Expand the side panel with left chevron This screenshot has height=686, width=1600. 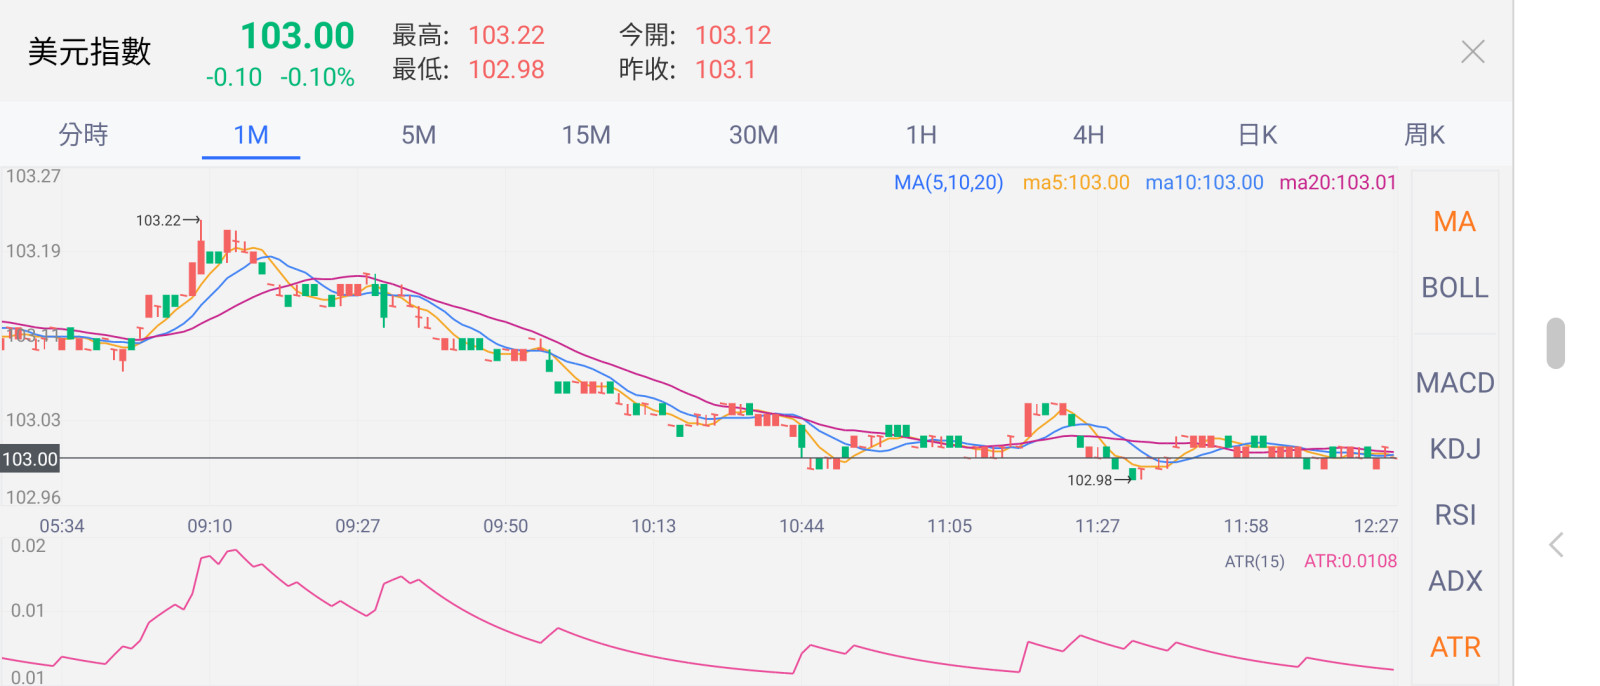(x=1556, y=545)
